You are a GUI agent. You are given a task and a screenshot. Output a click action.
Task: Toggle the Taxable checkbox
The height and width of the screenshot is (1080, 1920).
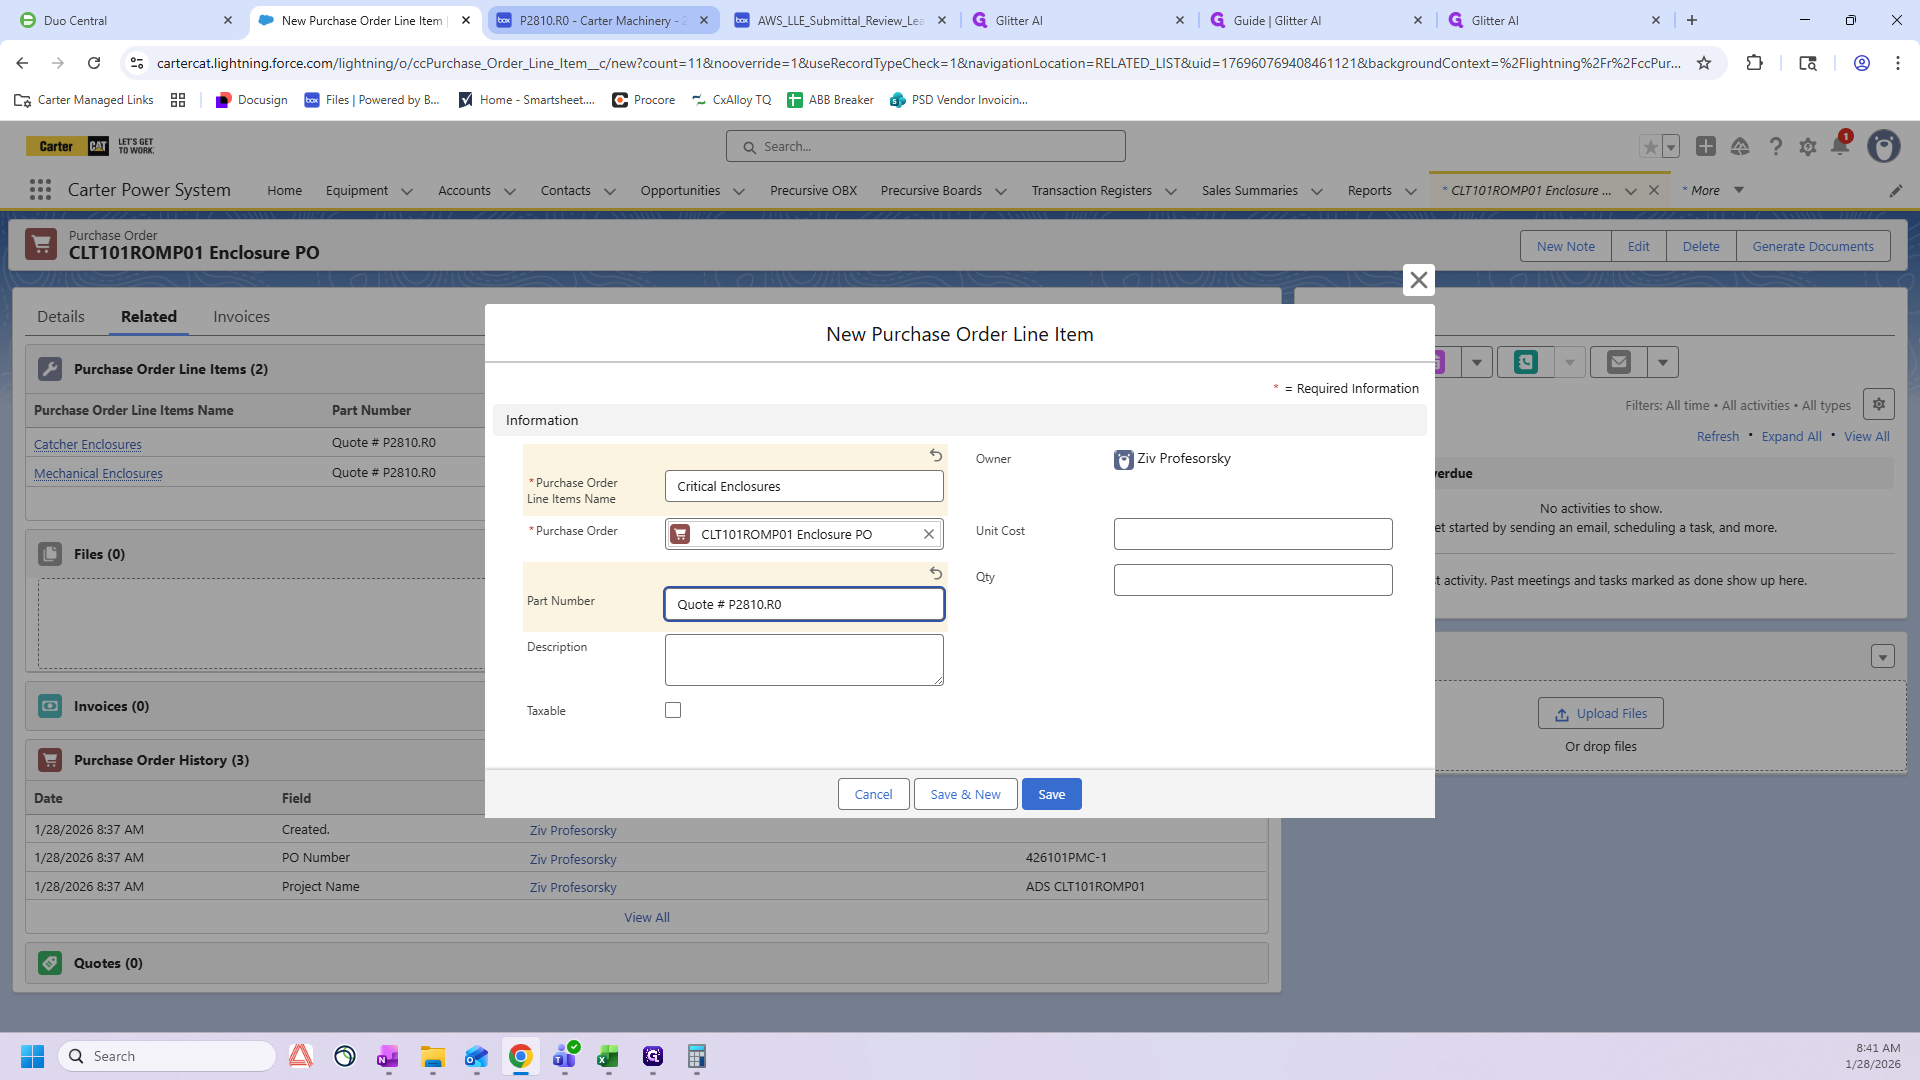(673, 710)
